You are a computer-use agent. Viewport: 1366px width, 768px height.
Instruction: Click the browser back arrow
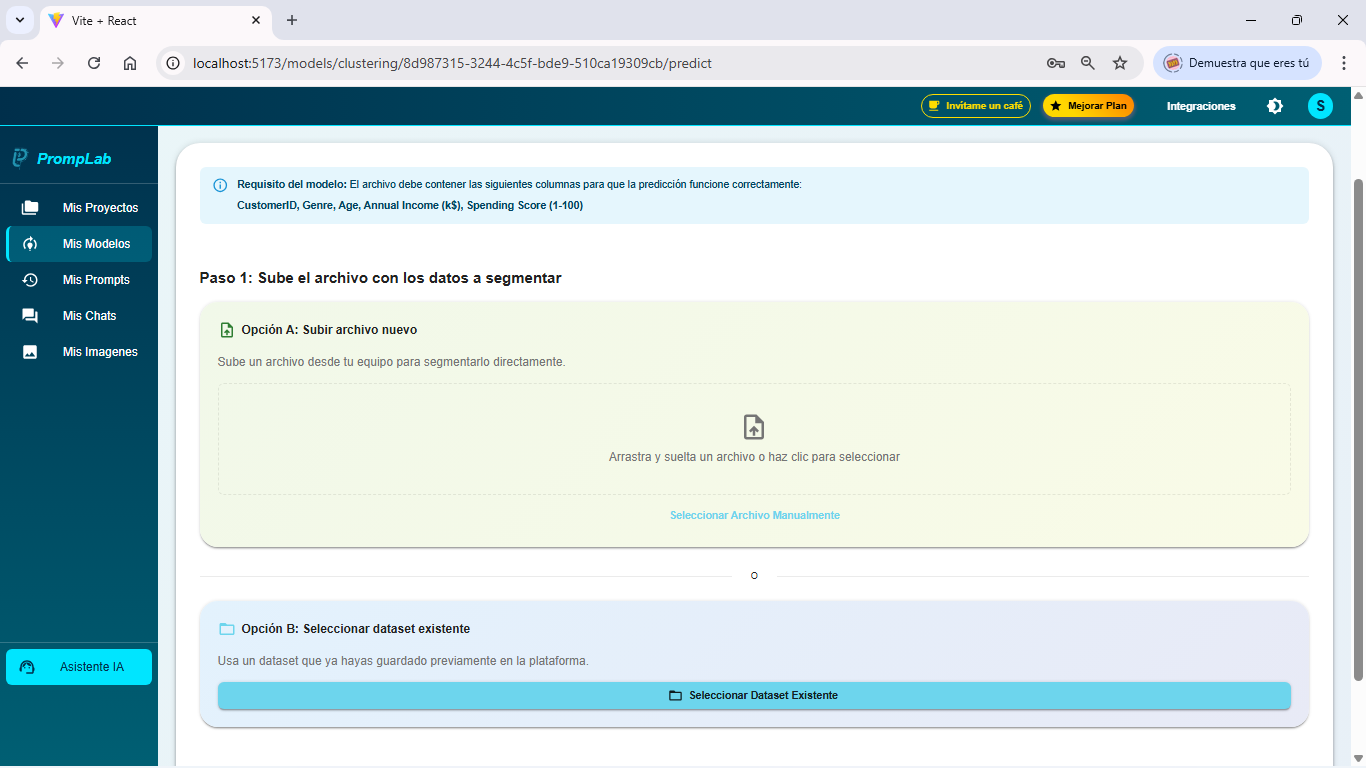click(x=22, y=63)
